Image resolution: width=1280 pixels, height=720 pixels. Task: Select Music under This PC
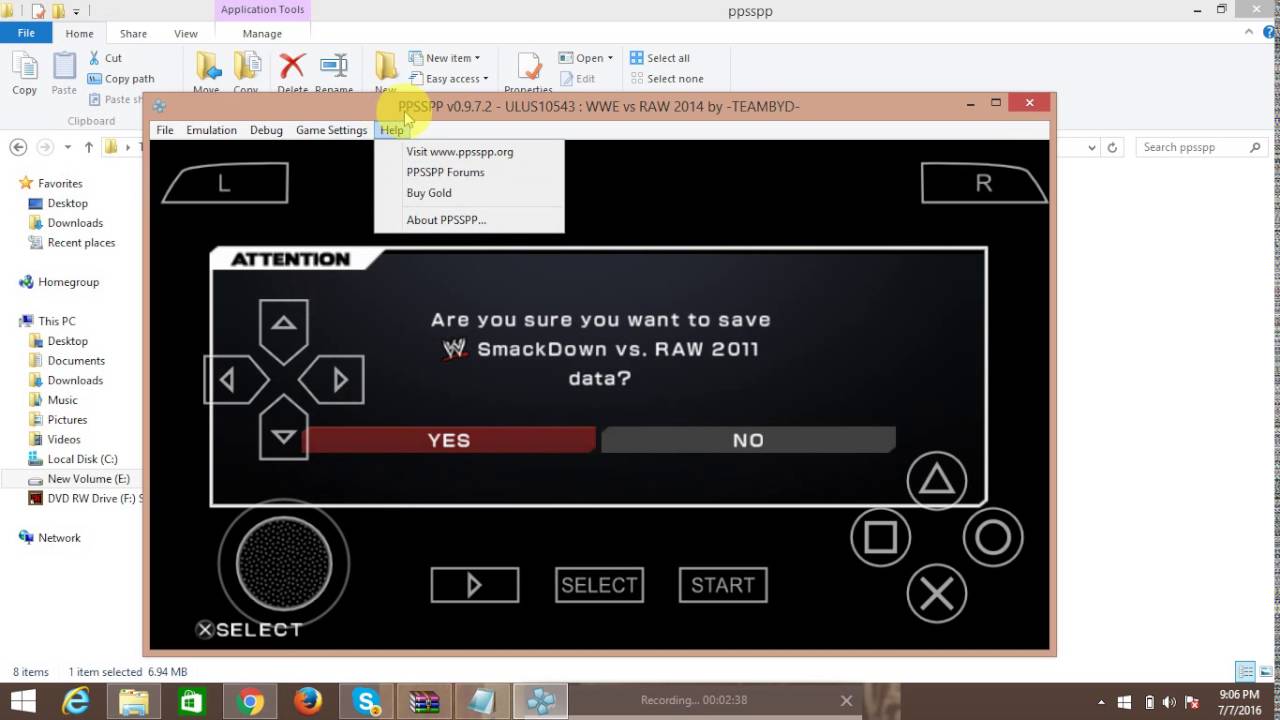(x=62, y=400)
